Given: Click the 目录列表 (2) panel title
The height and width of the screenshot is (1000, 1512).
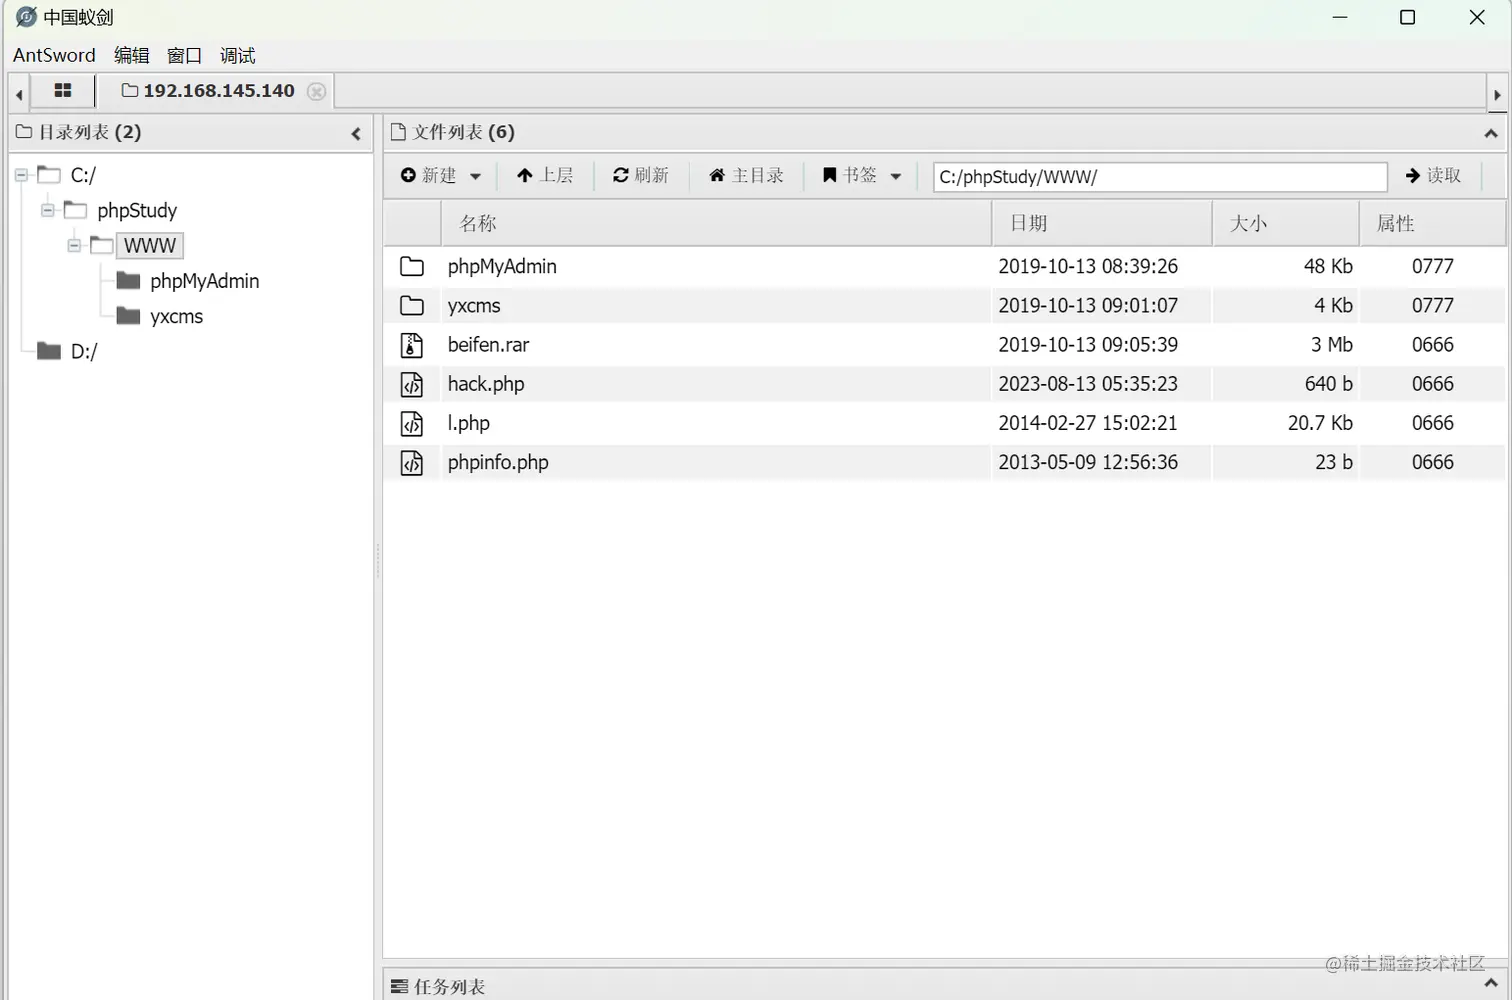Looking at the screenshot, I should [x=89, y=132].
